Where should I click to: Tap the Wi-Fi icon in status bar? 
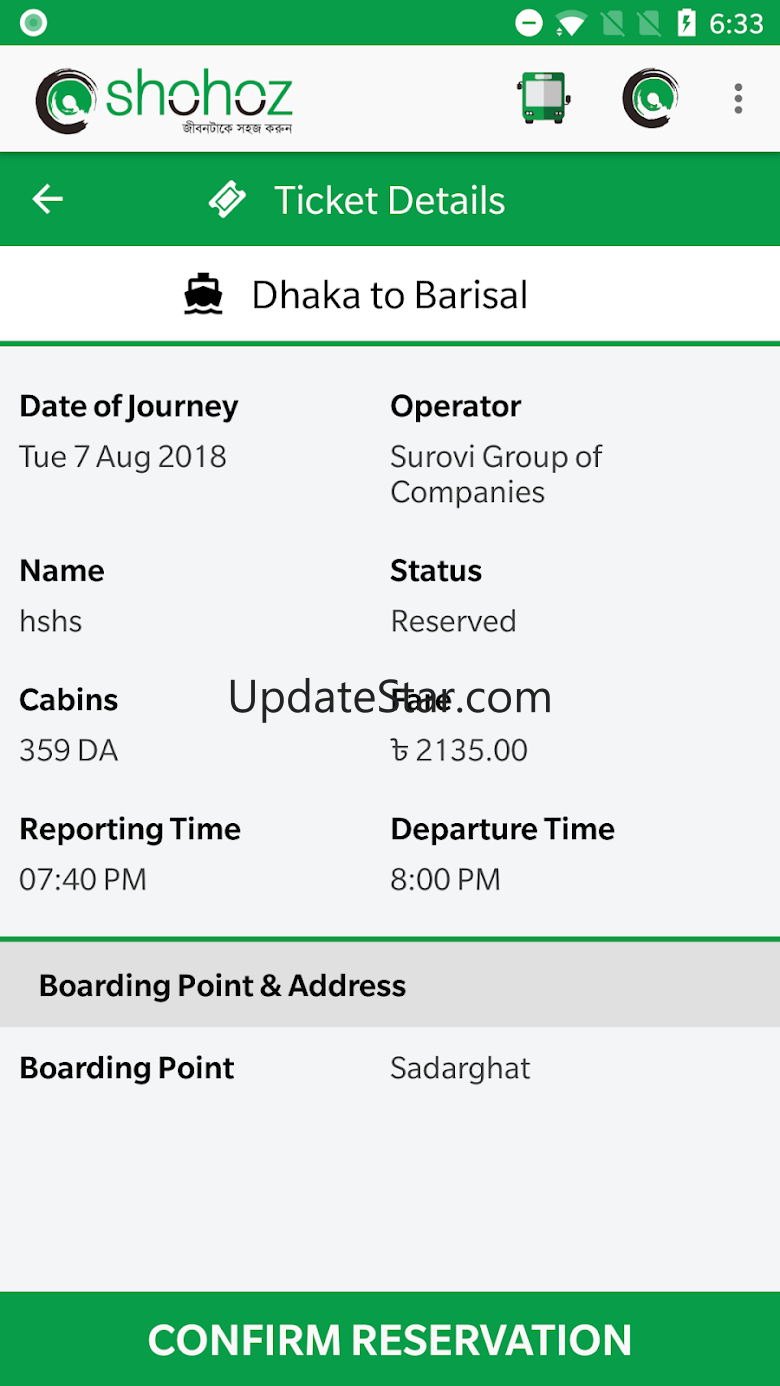click(x=570, y=23)
